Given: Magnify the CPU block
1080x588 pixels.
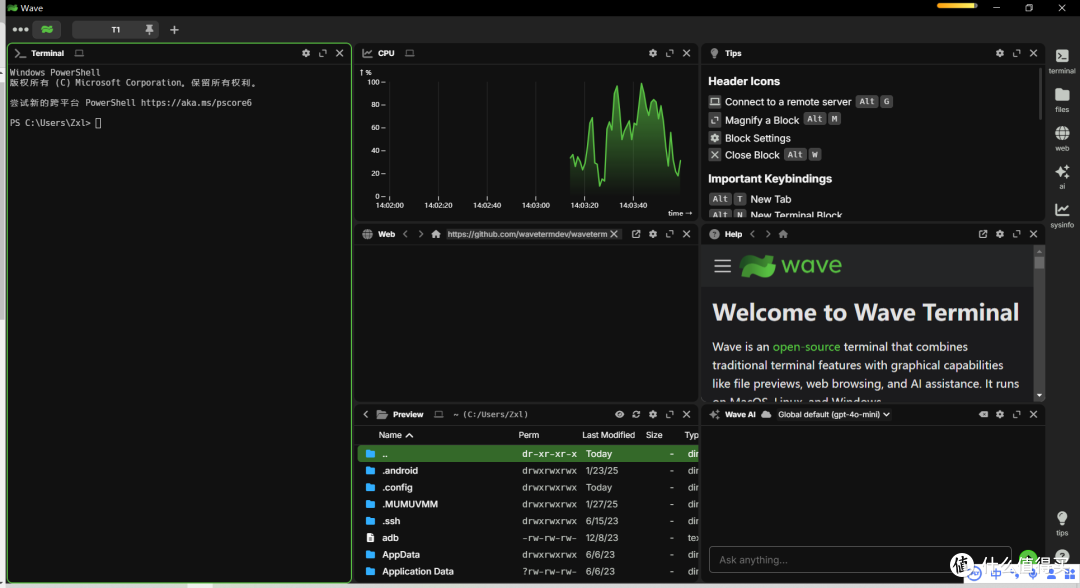Looking at the screenshot, I should tap(670, 53).
